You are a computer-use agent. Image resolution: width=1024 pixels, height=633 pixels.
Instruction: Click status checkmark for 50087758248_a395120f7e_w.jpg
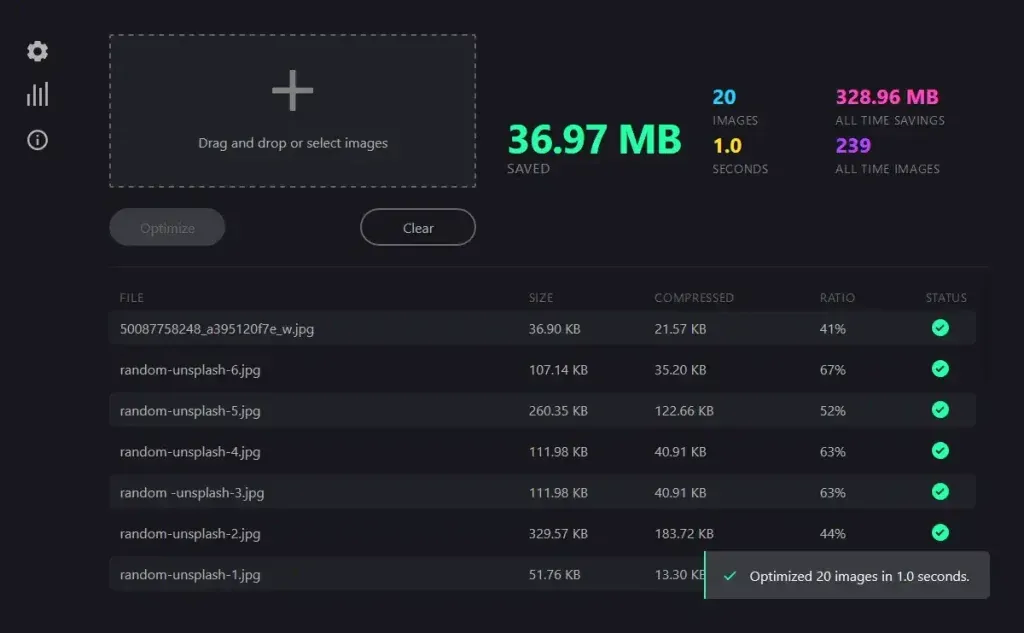(940, 328)
